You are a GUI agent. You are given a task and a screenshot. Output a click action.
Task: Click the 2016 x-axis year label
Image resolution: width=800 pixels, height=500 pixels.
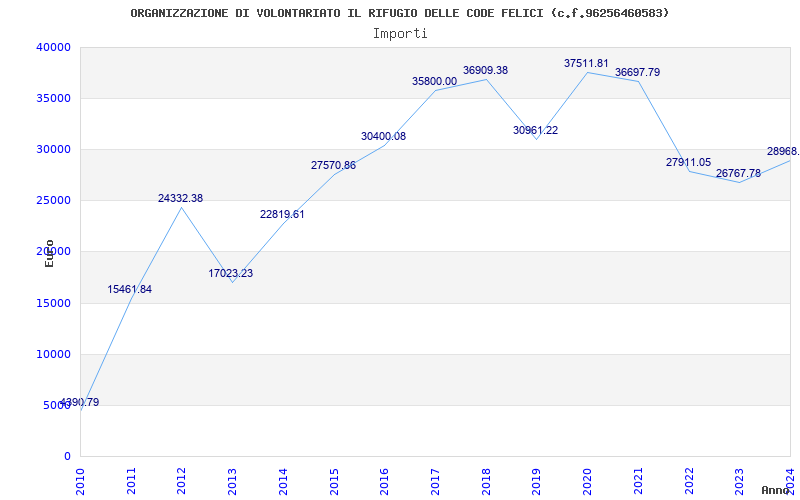(385, 482)
